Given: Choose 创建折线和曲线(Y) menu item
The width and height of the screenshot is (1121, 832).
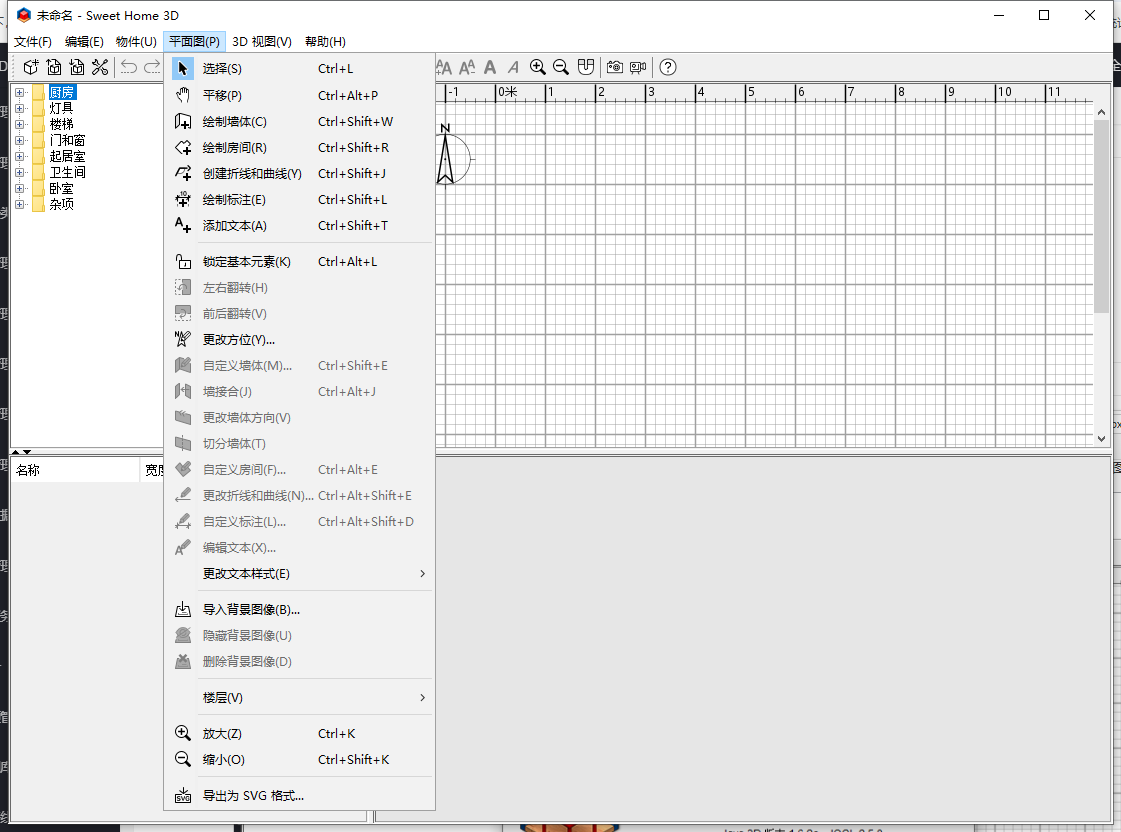Looking at the screenshot, I should (x=299, y=174).
